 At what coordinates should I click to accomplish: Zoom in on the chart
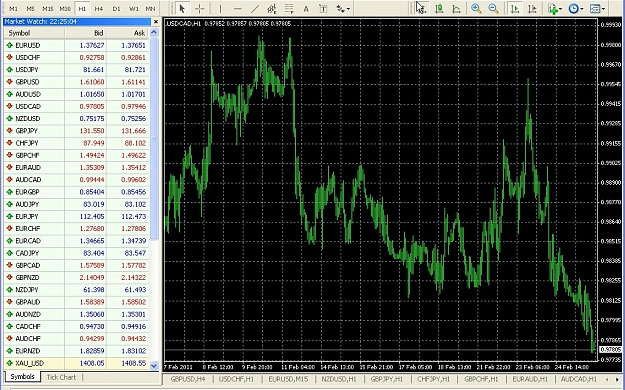(476, 8)
